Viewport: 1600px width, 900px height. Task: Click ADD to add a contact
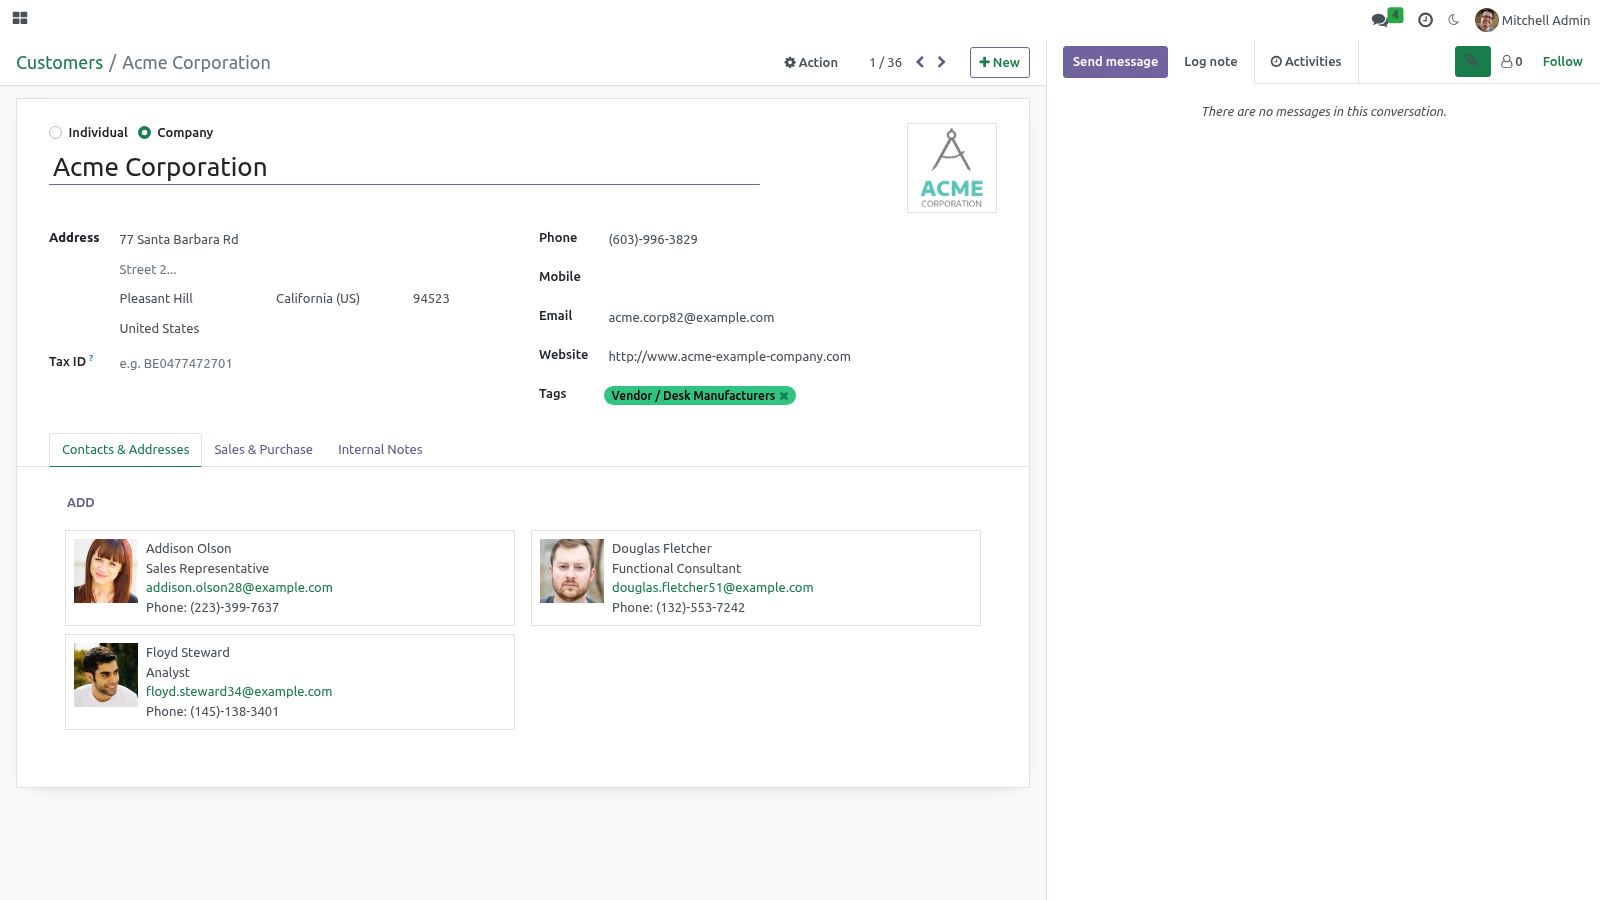81,503
